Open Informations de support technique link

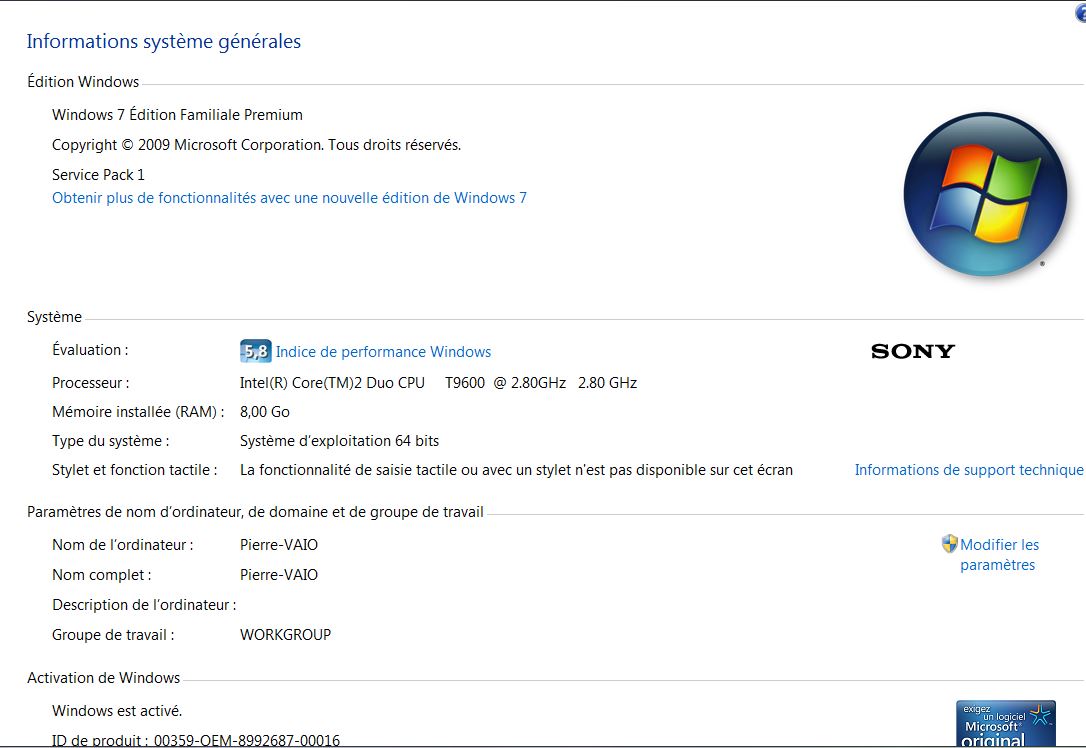[x=969, y=470]
